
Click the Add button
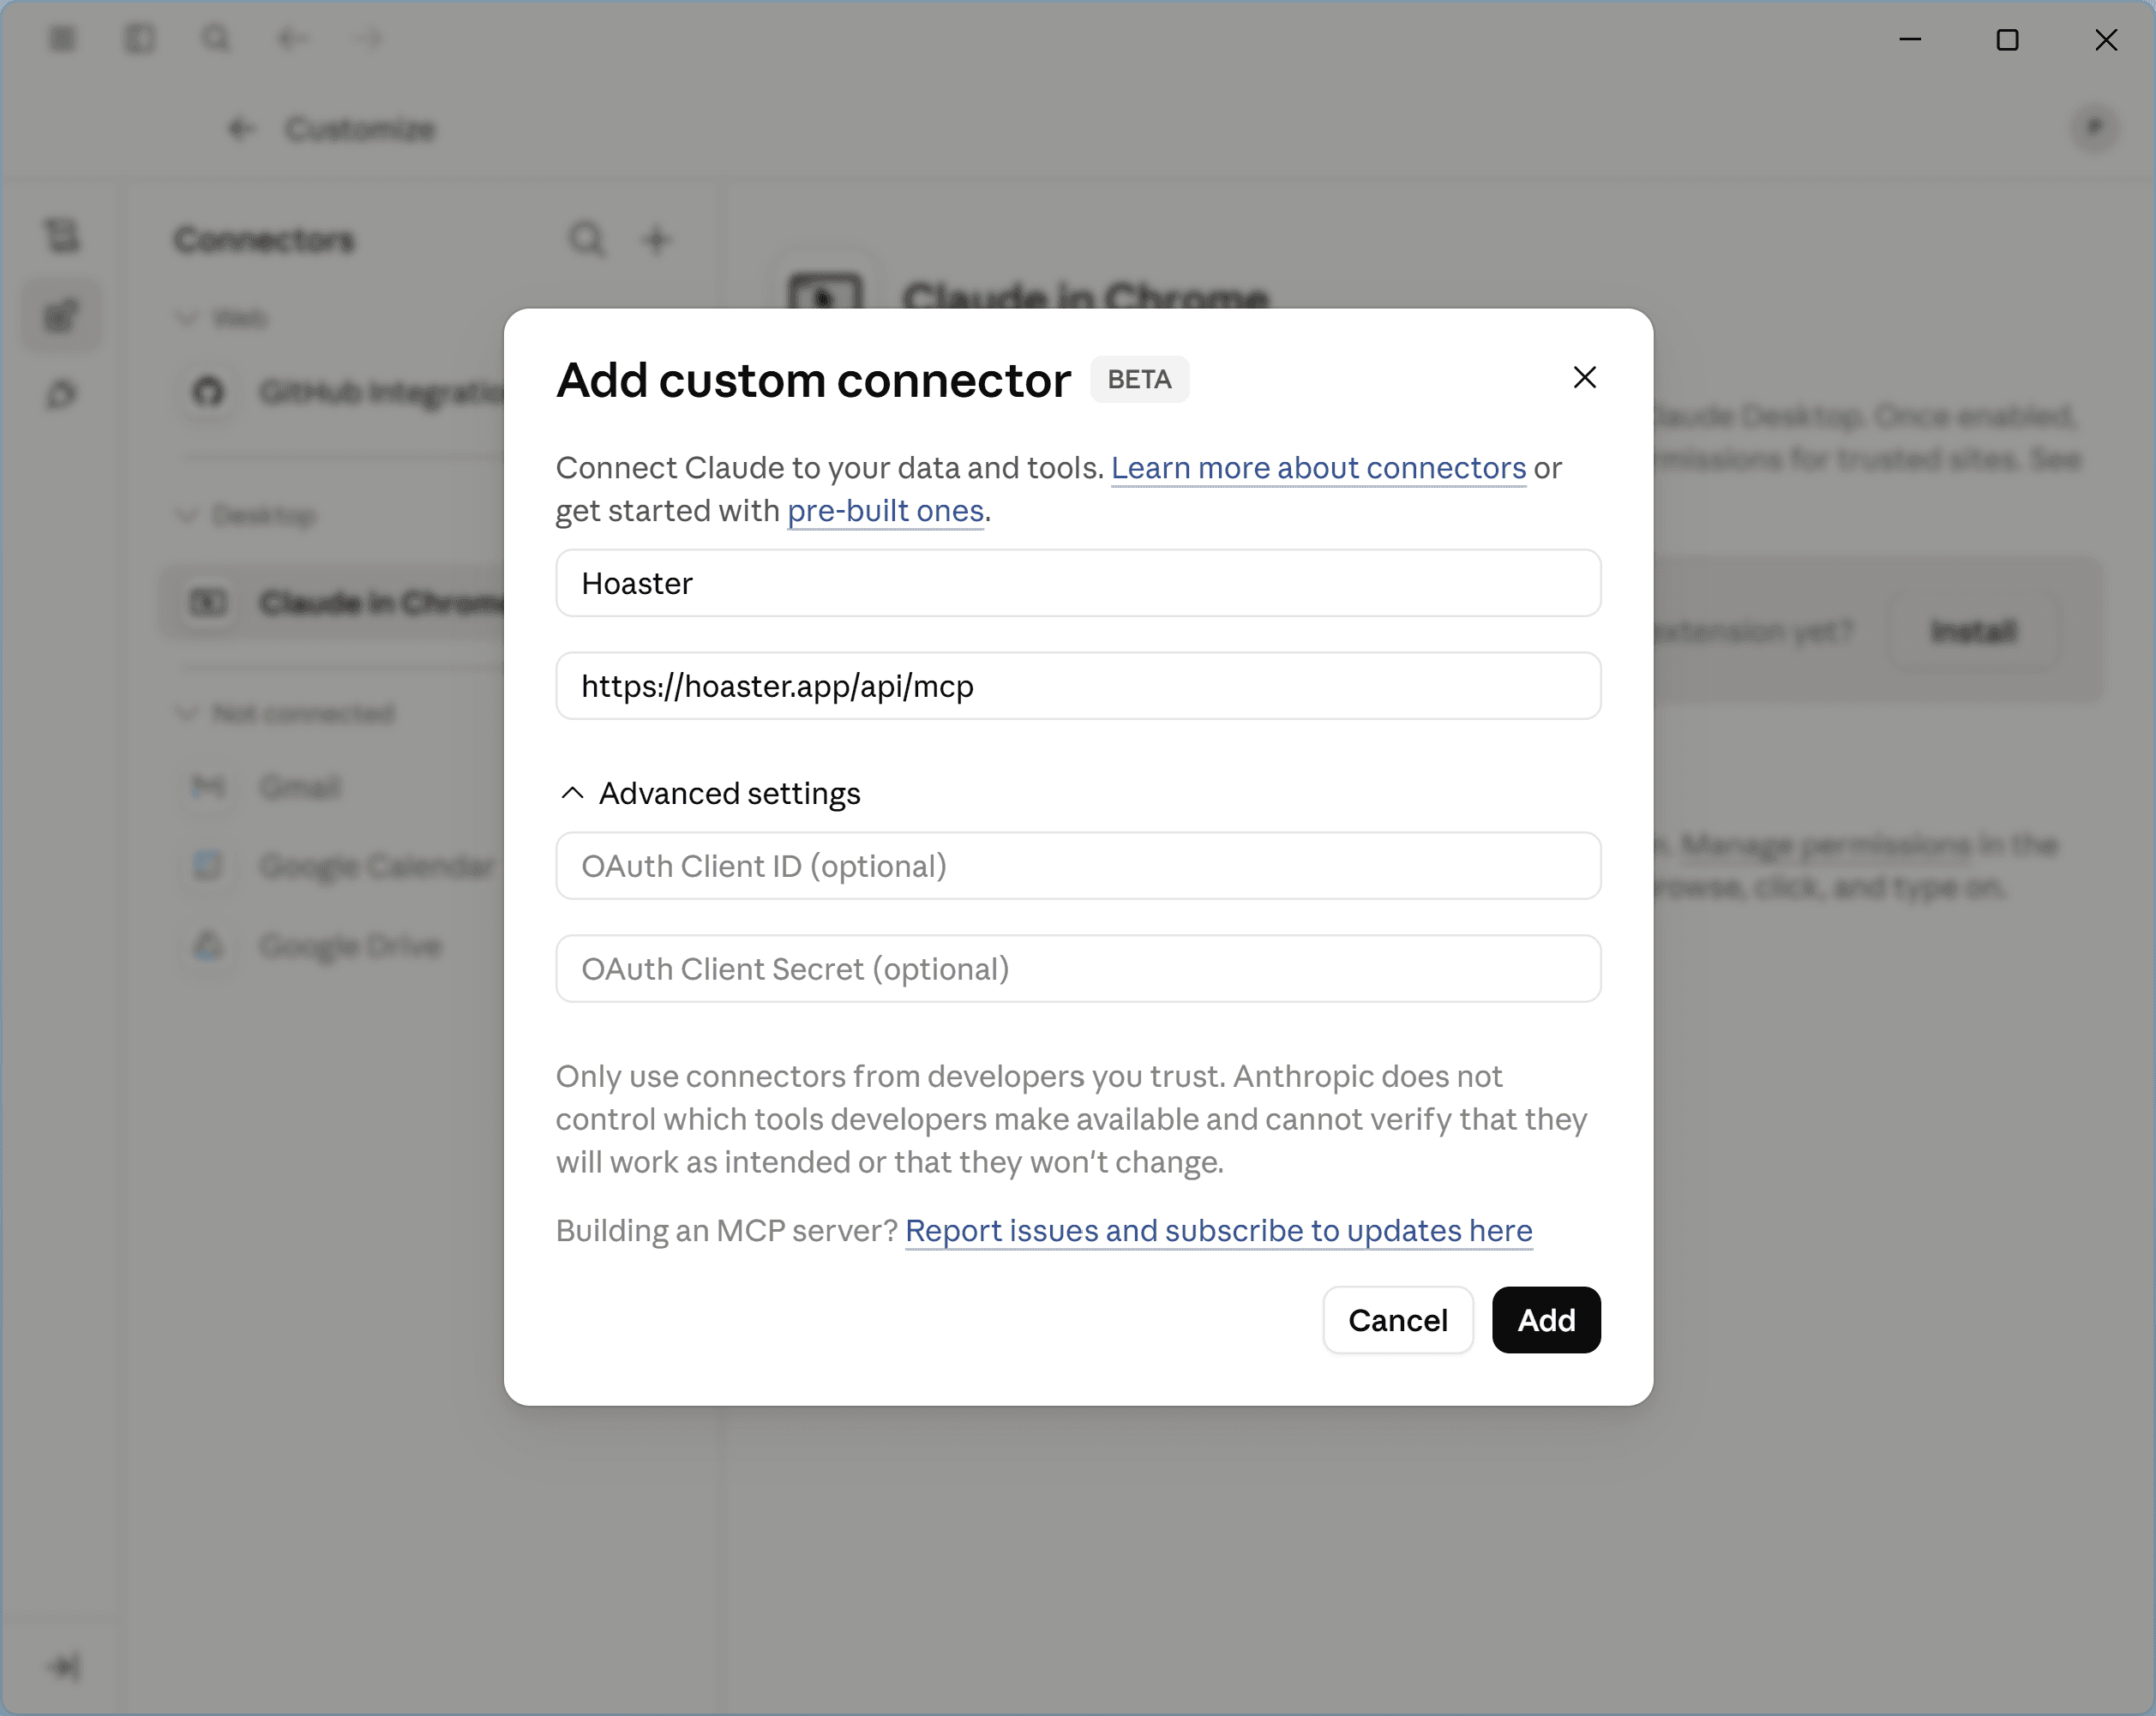point(1546,1320)
